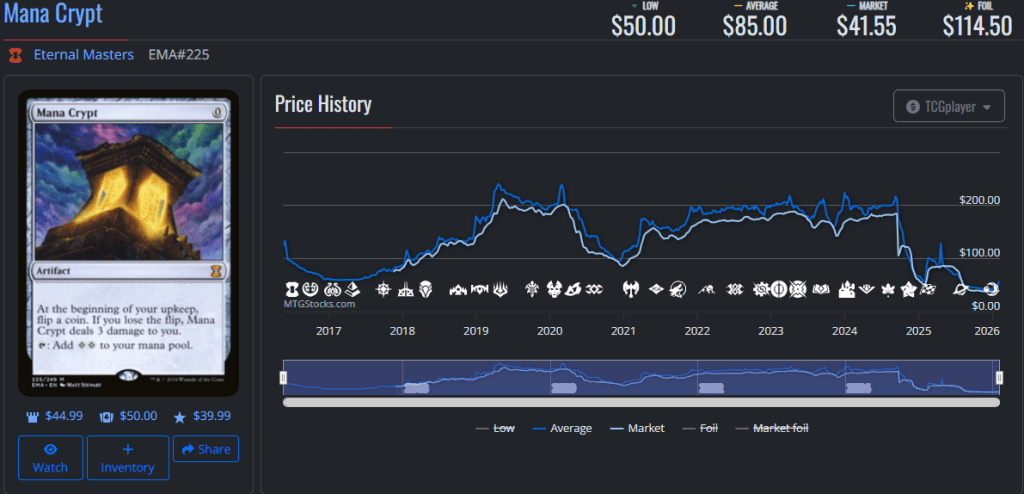Open the Eternal Masters set page

[83, 55]
